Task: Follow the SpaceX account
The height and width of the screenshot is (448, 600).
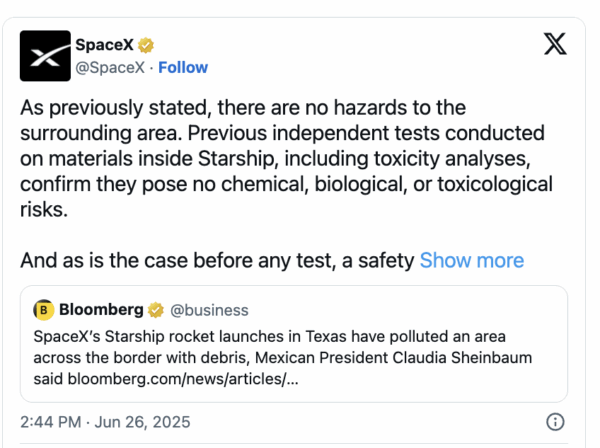Action: click(x=183, y=68)
